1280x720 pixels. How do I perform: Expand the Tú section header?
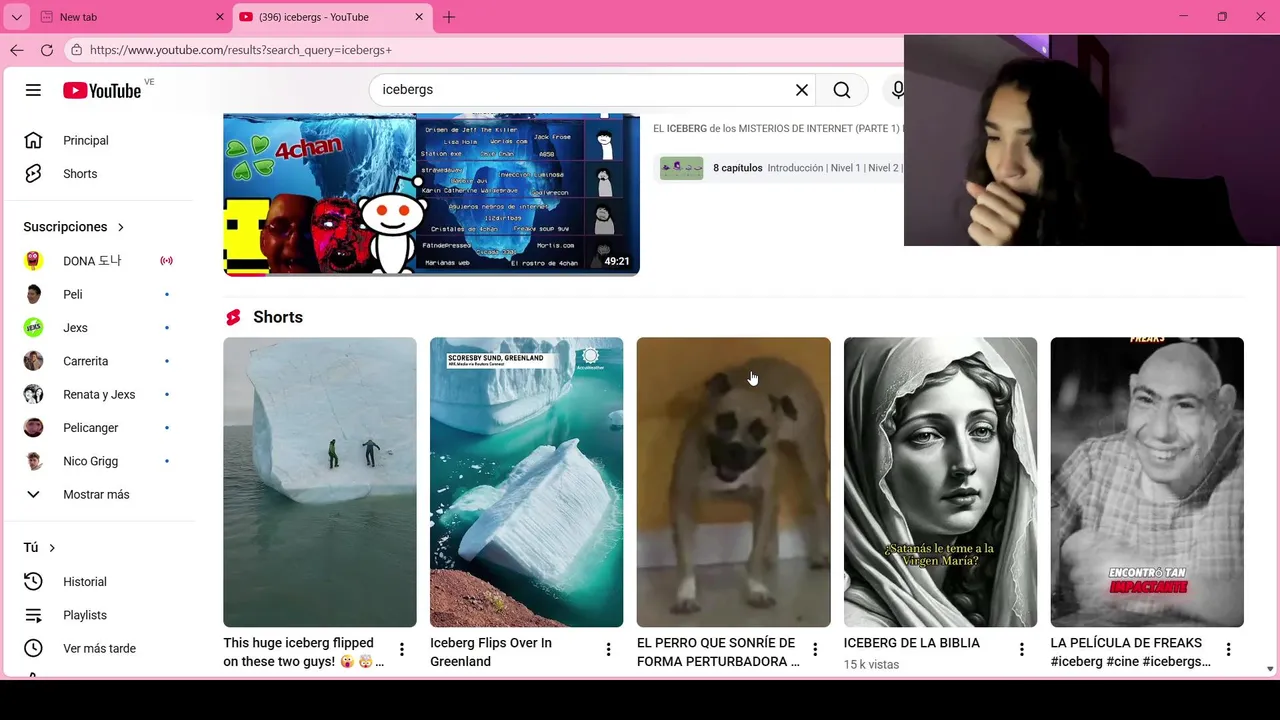[x=40, y=548]
